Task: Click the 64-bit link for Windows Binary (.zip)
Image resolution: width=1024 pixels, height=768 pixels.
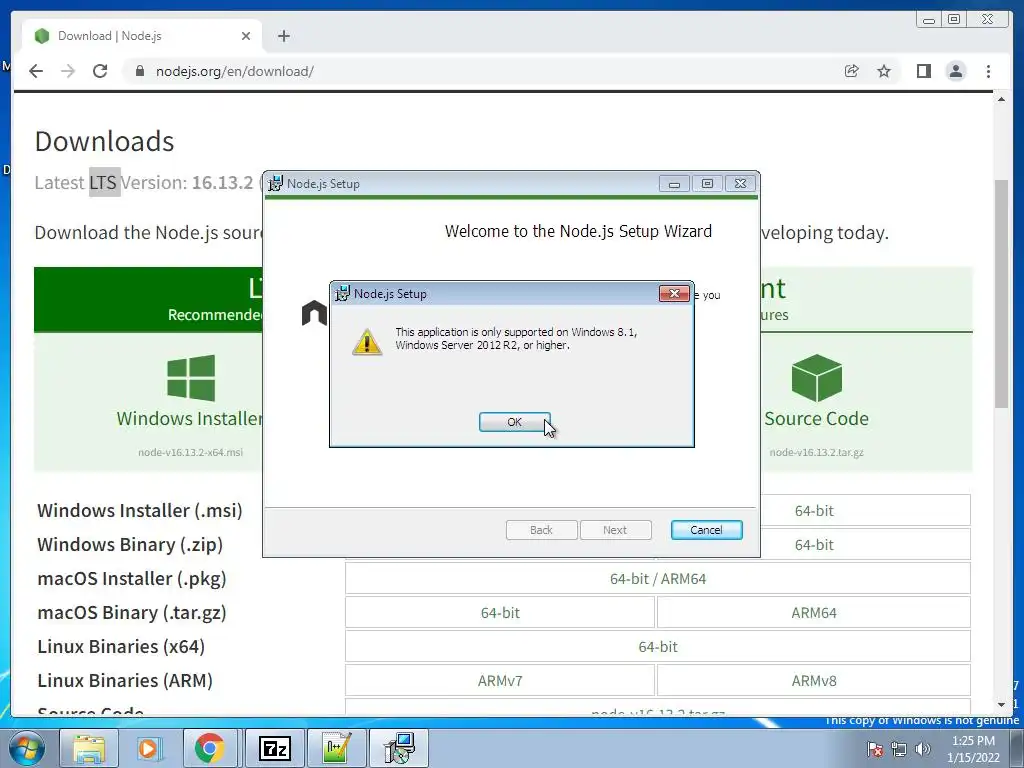Action: click(814, 545)
